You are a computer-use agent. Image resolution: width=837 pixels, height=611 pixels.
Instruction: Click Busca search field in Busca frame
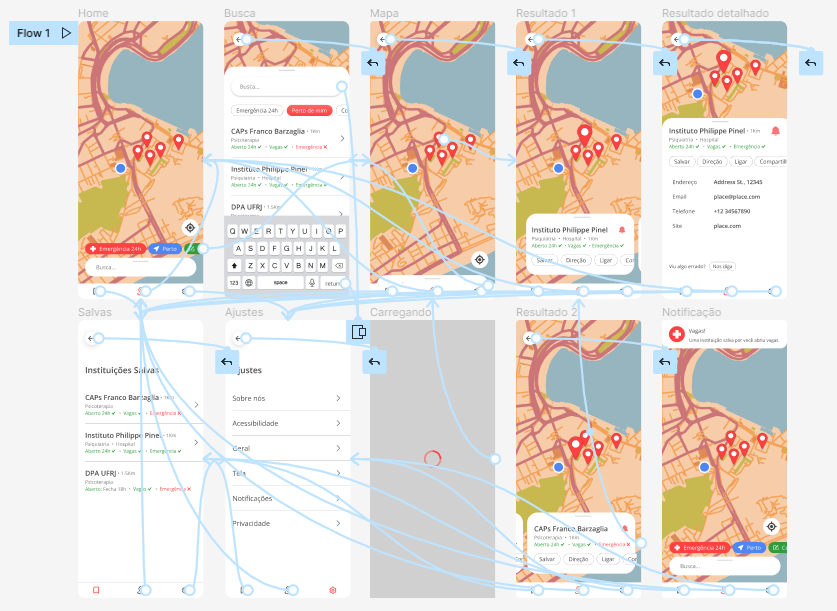286,86
